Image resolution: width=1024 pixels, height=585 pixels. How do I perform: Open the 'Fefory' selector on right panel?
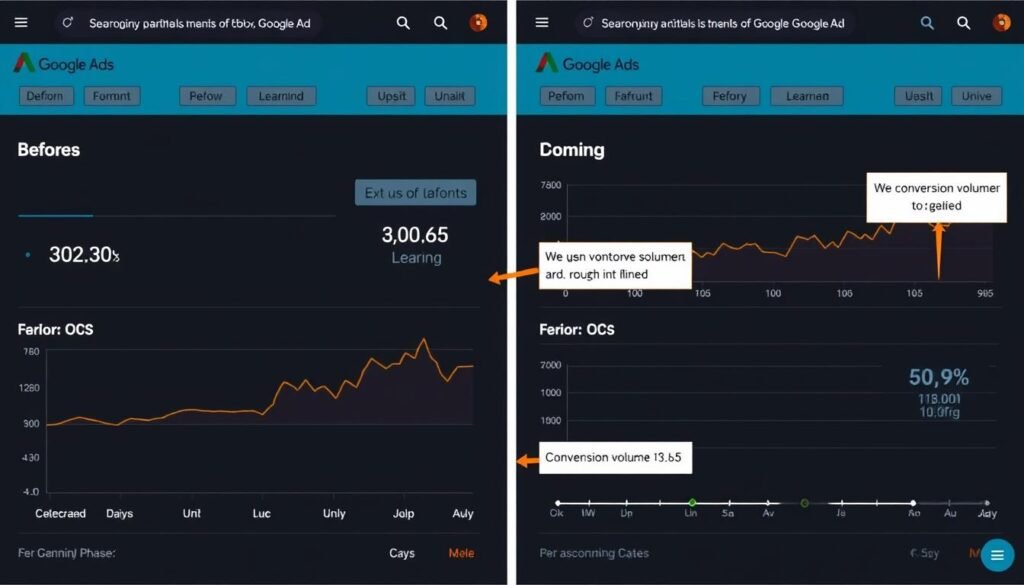729,96
